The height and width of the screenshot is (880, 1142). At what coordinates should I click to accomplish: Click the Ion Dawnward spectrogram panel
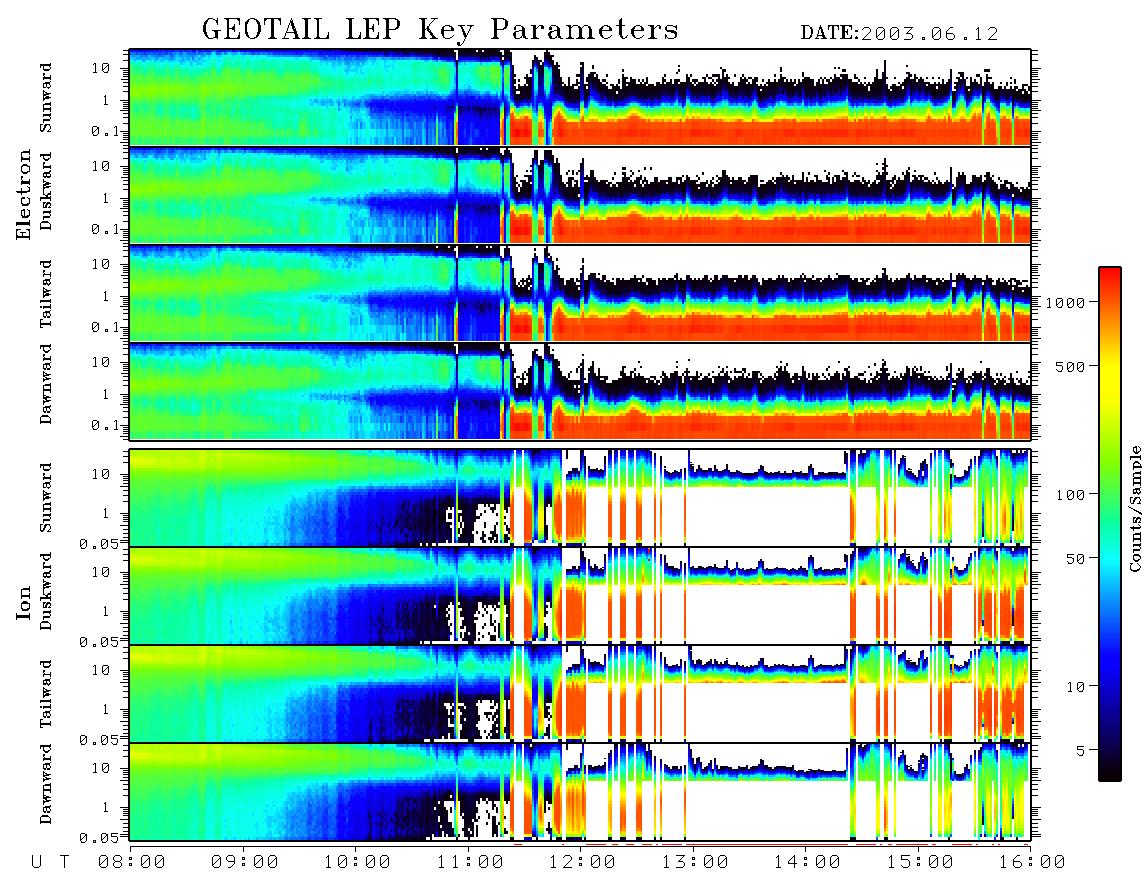click(580, 792)
